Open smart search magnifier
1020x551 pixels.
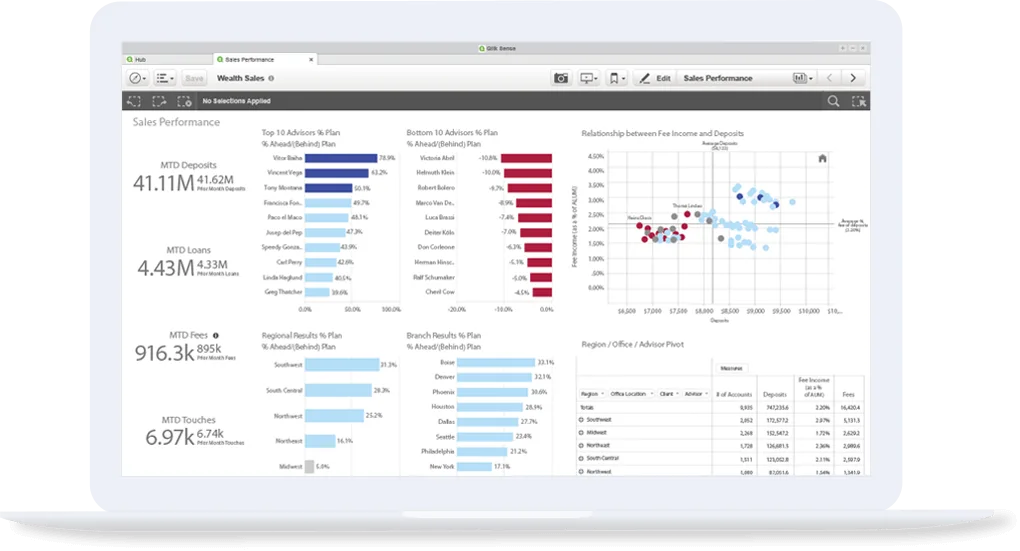(833, 101)
